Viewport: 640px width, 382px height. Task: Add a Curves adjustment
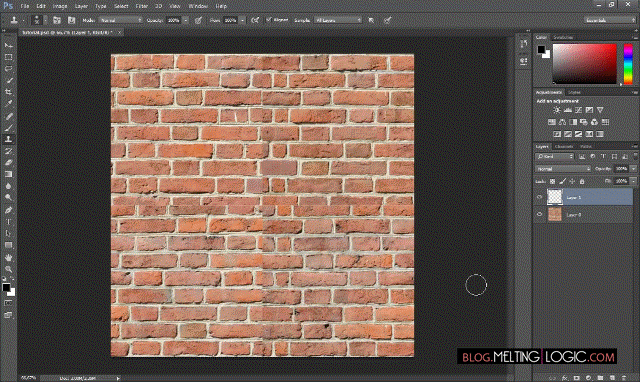[578, 110]
